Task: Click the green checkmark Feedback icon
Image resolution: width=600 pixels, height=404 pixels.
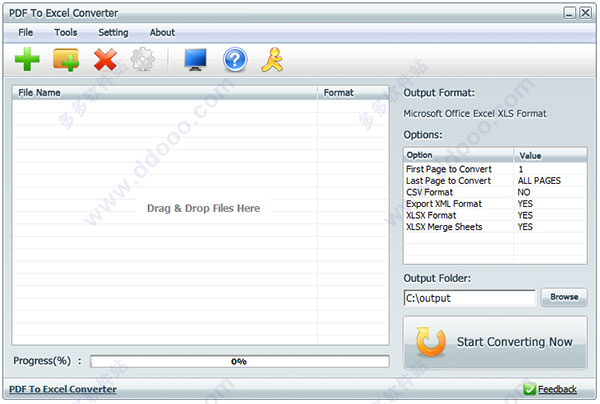Action: [x=530, y=389]
